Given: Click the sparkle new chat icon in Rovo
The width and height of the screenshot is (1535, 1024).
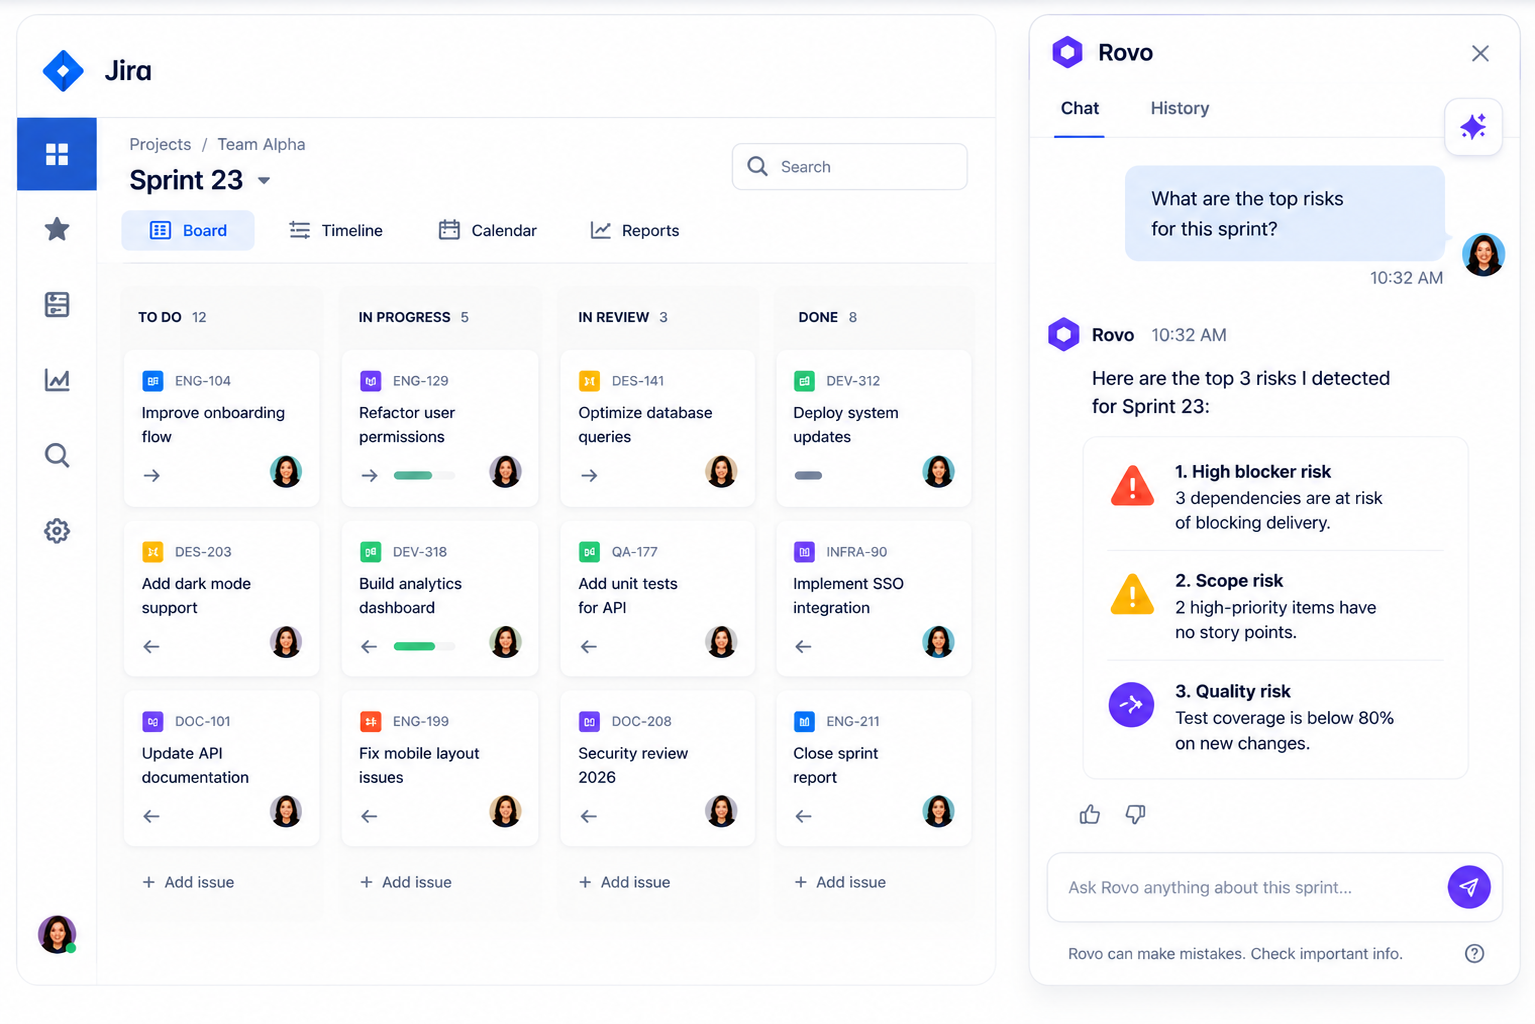Looking at the screenshot, I should (x=1473, y=127).
